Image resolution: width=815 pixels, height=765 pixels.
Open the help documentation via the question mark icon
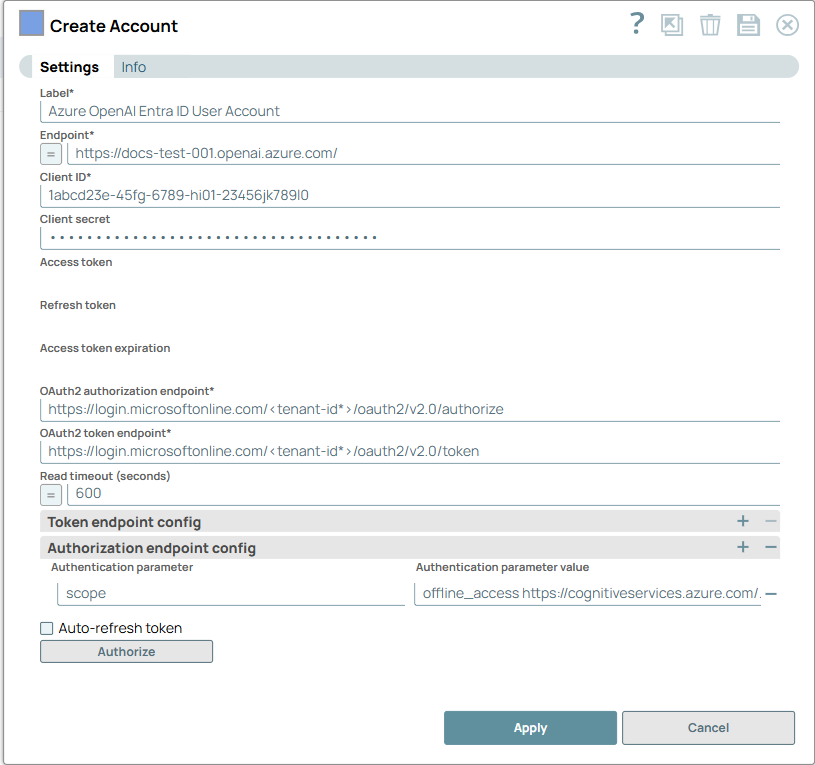tap(636, 23)
